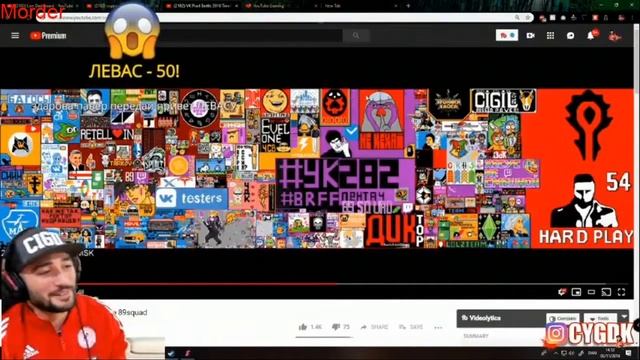Open the notifications bell
The image size is (640, 360).
click(591, 36)
